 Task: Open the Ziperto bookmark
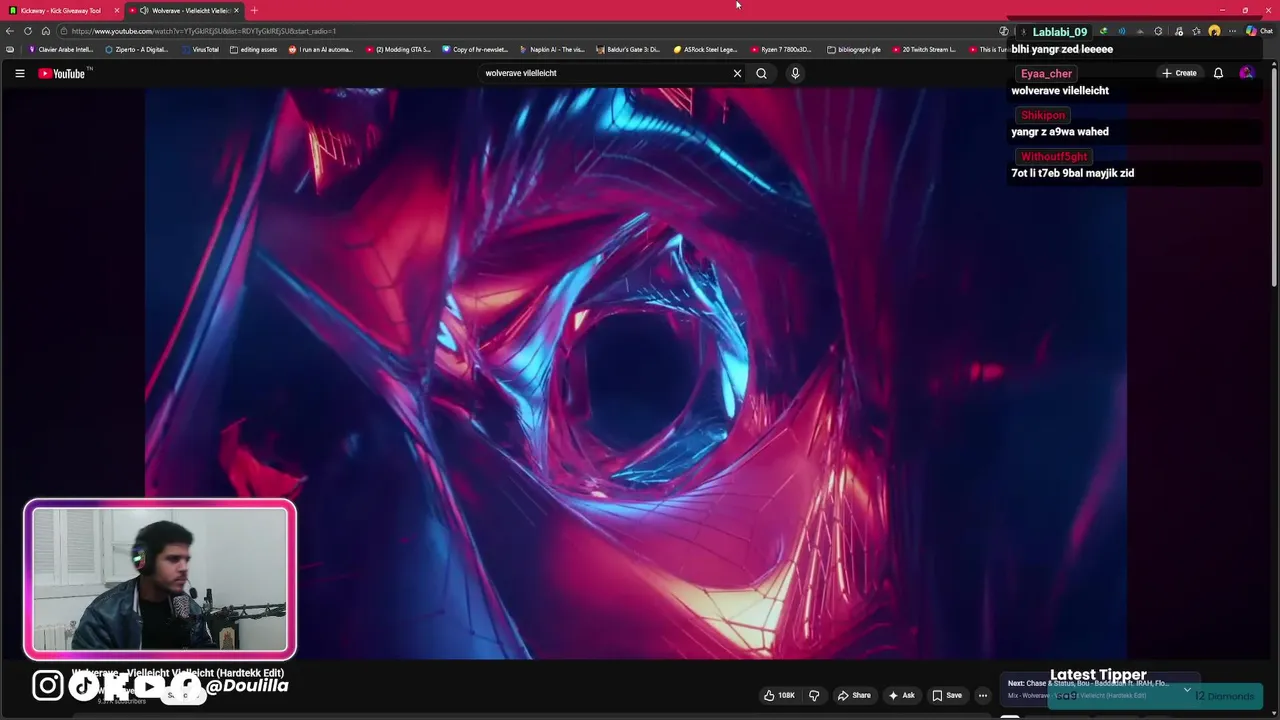[137, 49]
